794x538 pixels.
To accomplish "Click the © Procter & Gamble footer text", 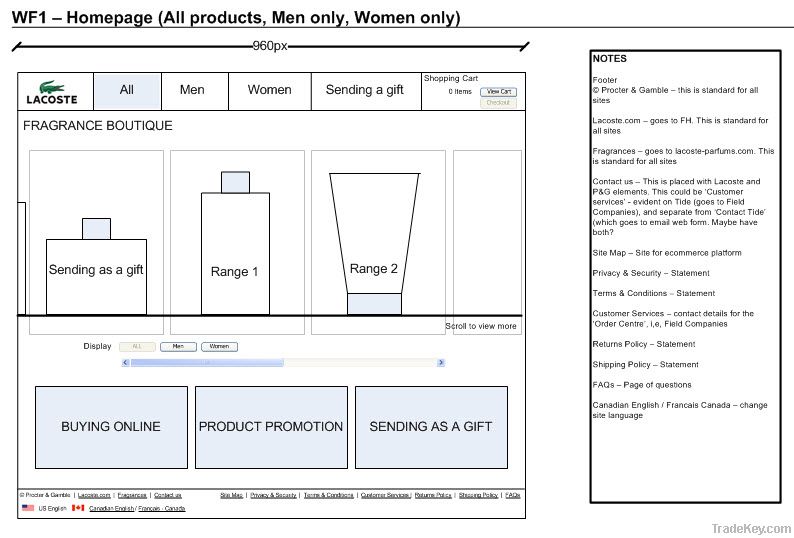I will point(45,495).
